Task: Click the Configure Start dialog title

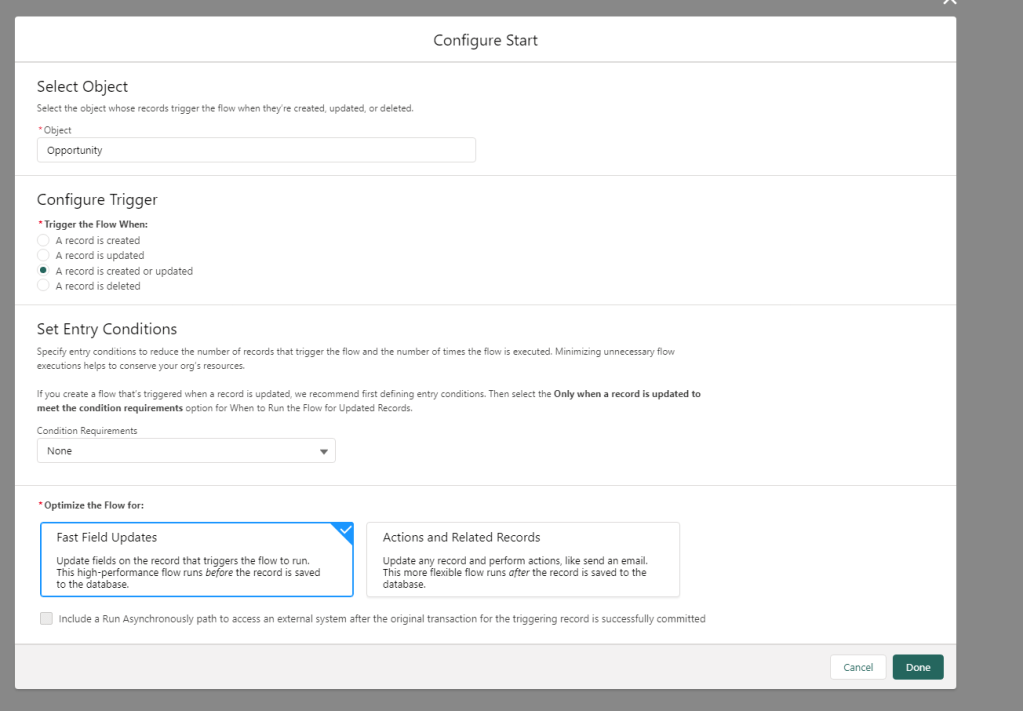Action: [485, 41]
